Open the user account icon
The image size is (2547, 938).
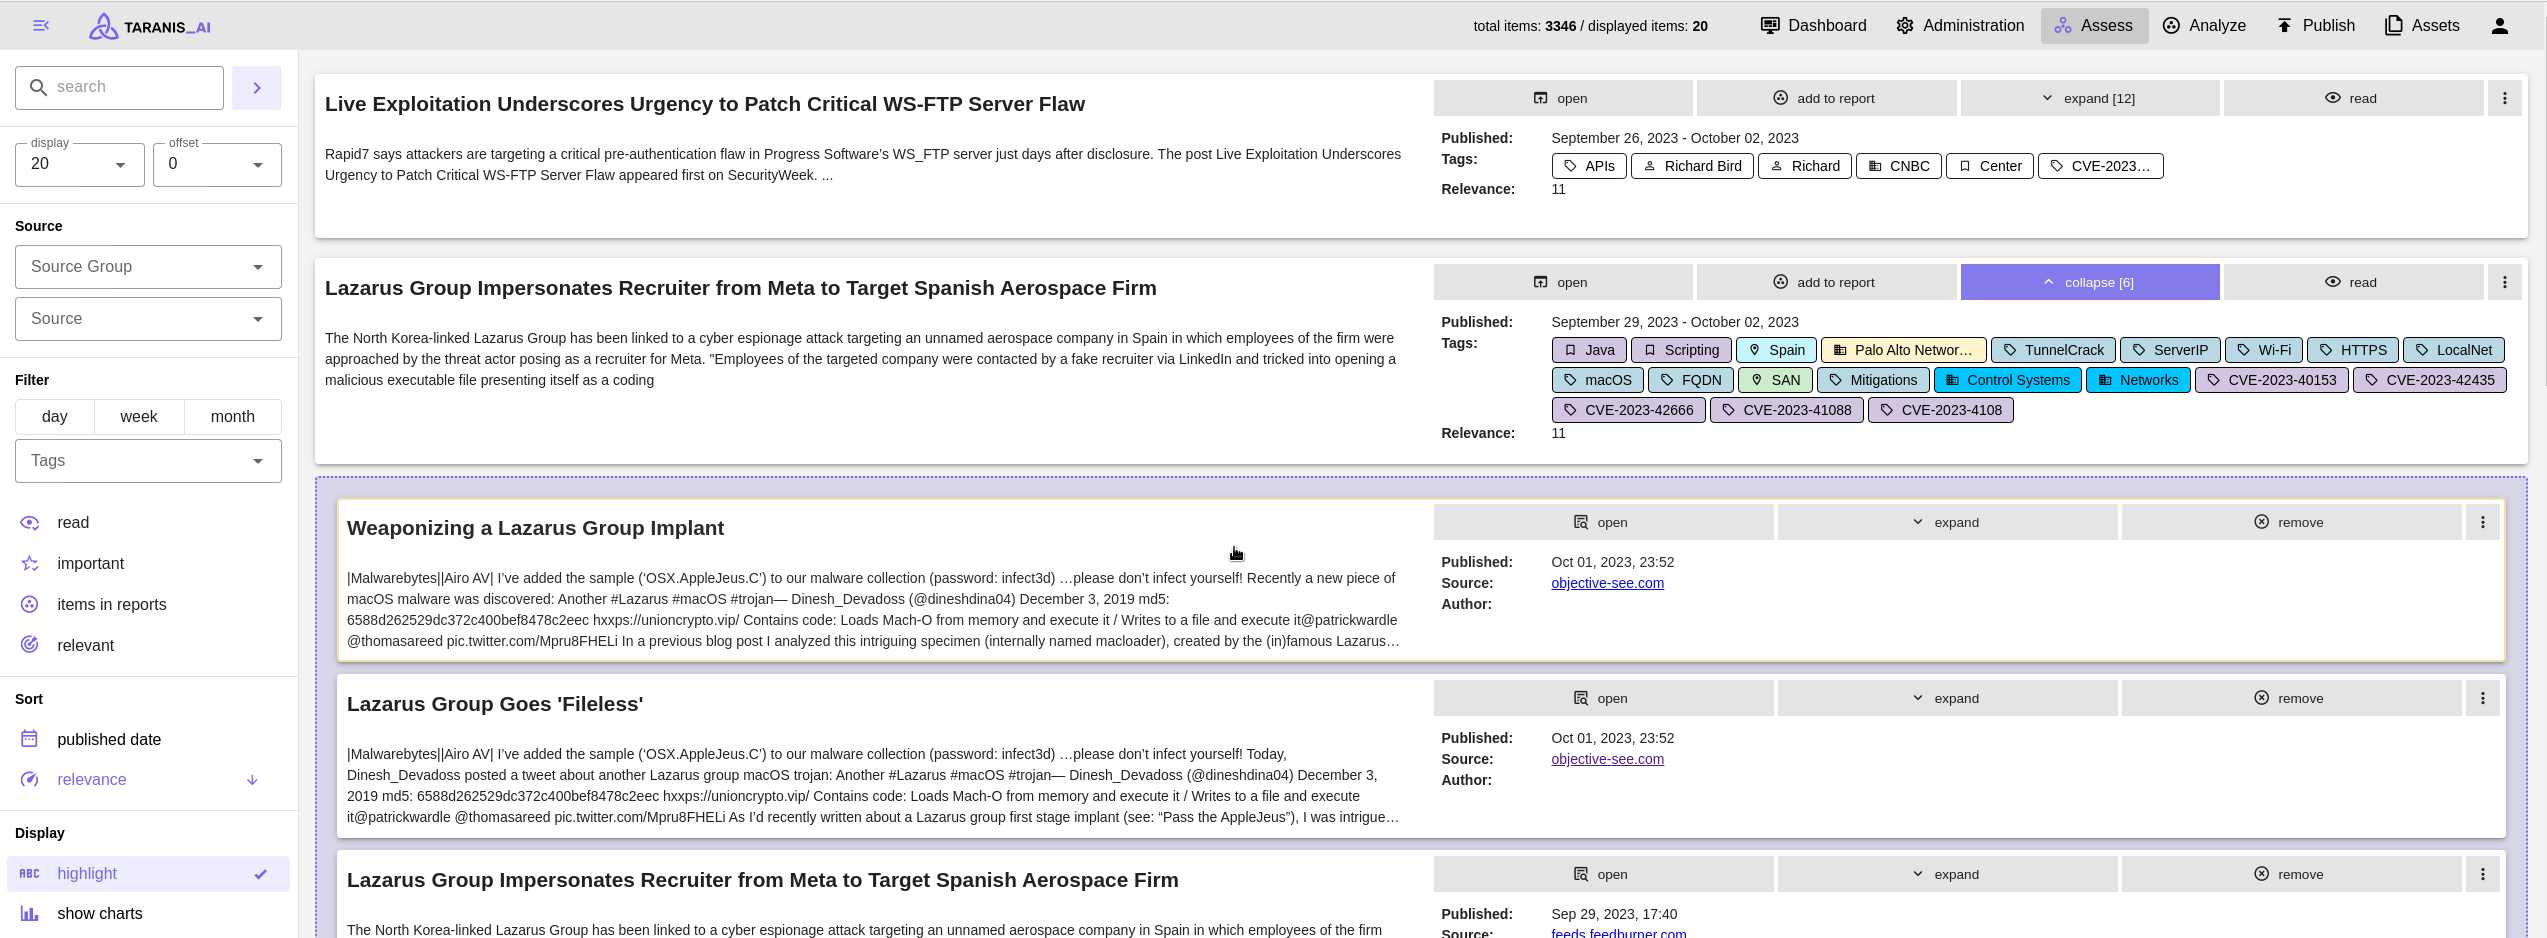pyautogui.click(x=2499, y=26)
